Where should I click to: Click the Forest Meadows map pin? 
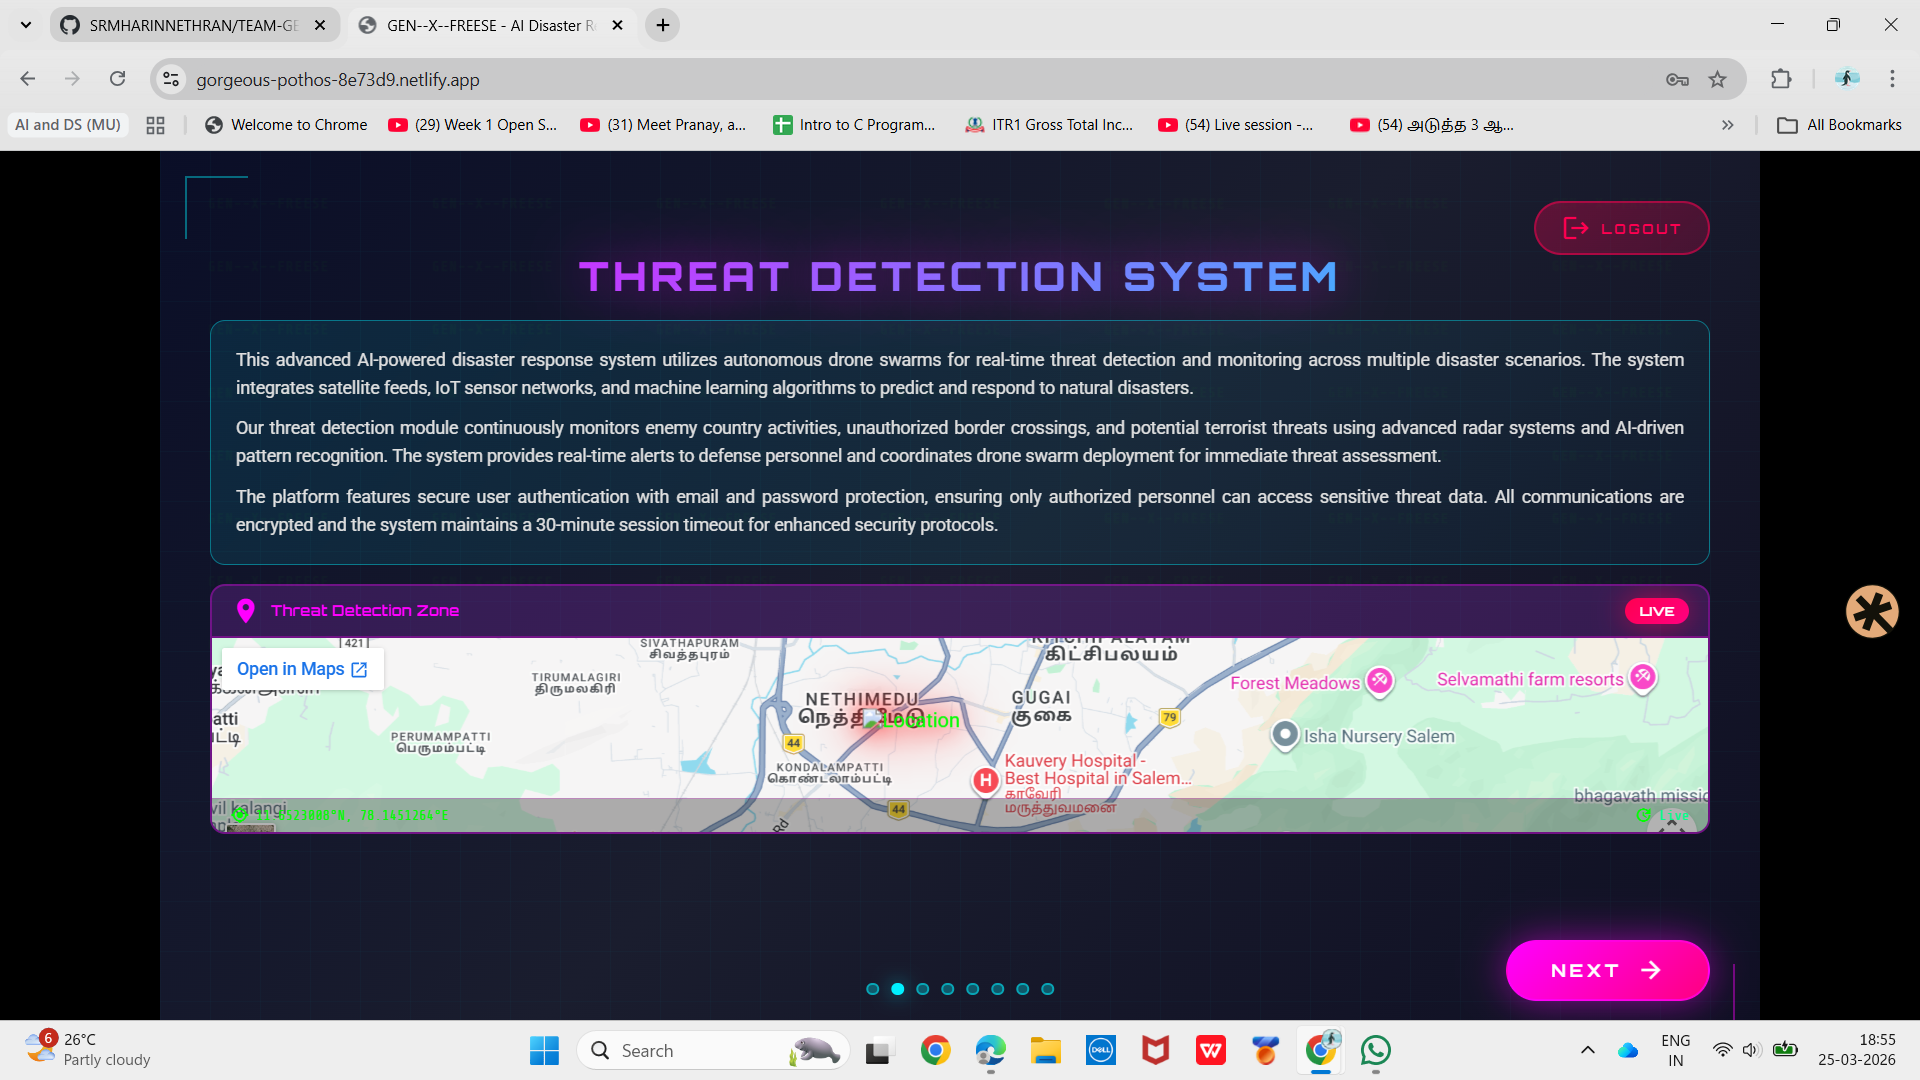1380,681
